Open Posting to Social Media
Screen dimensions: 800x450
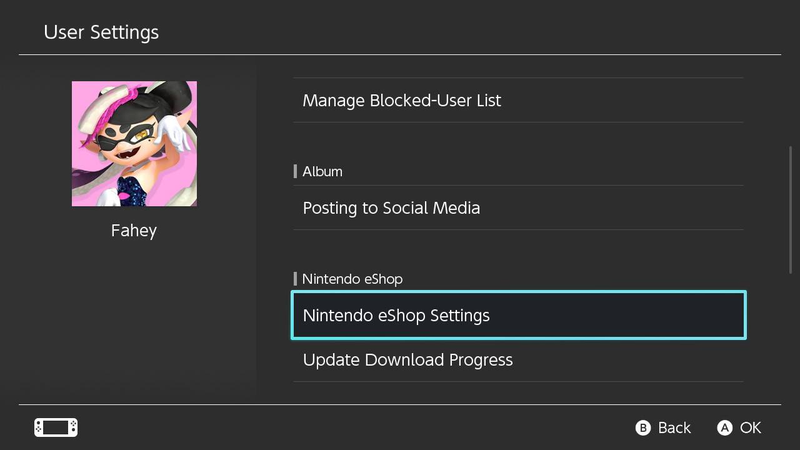[x=518, y=208]
